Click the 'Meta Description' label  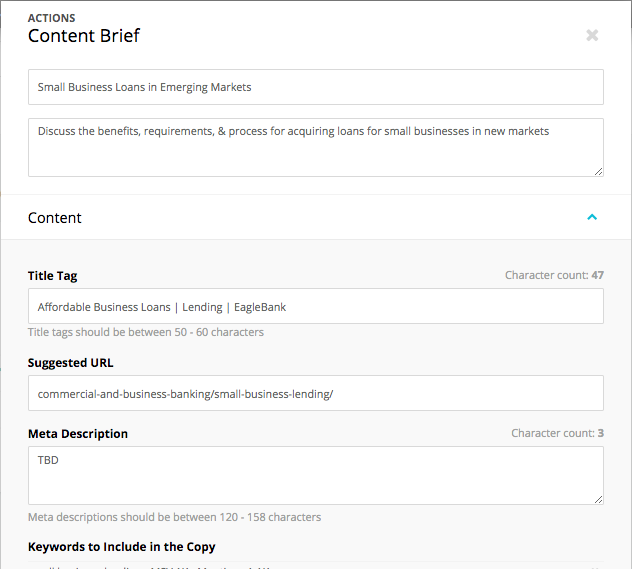point(78,434)
